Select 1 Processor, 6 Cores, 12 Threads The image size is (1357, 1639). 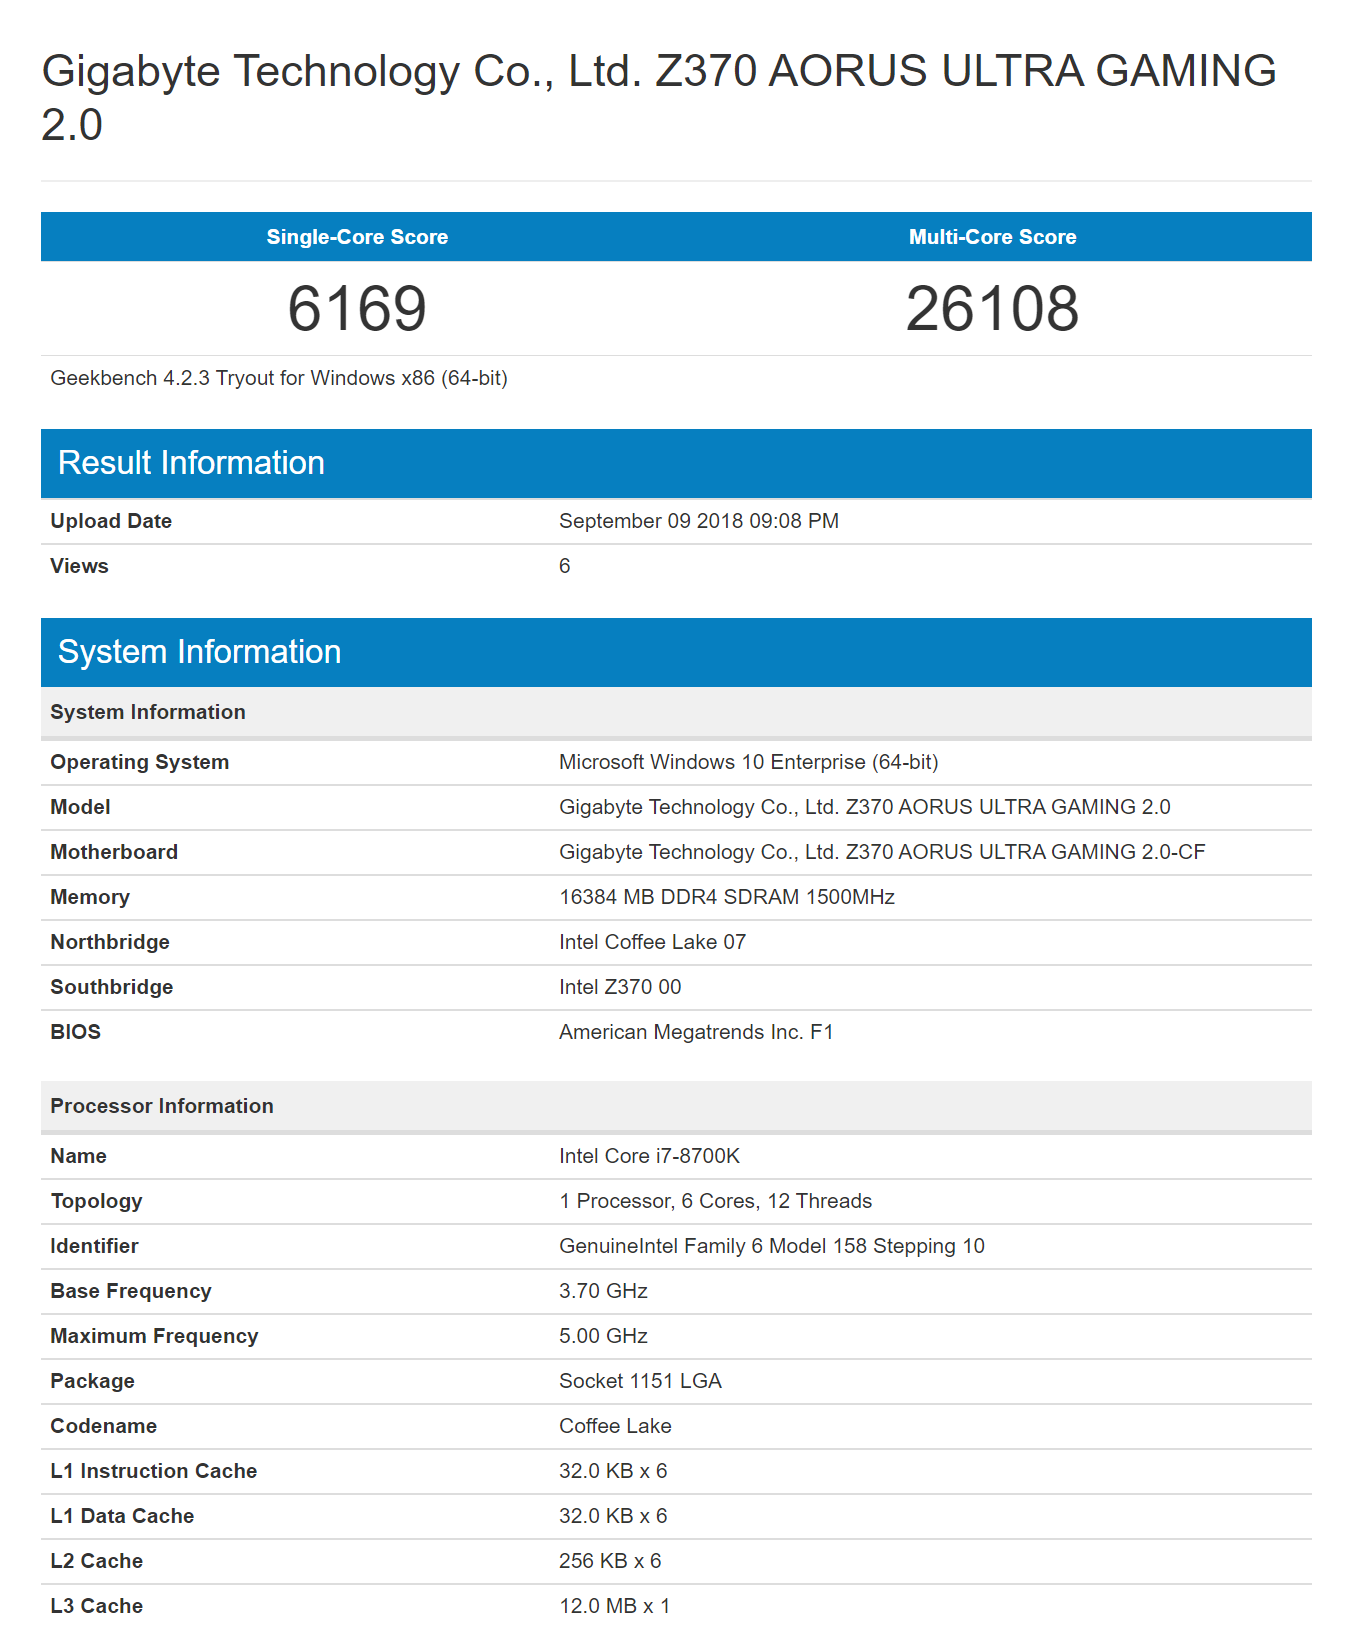coord(716,1201)
